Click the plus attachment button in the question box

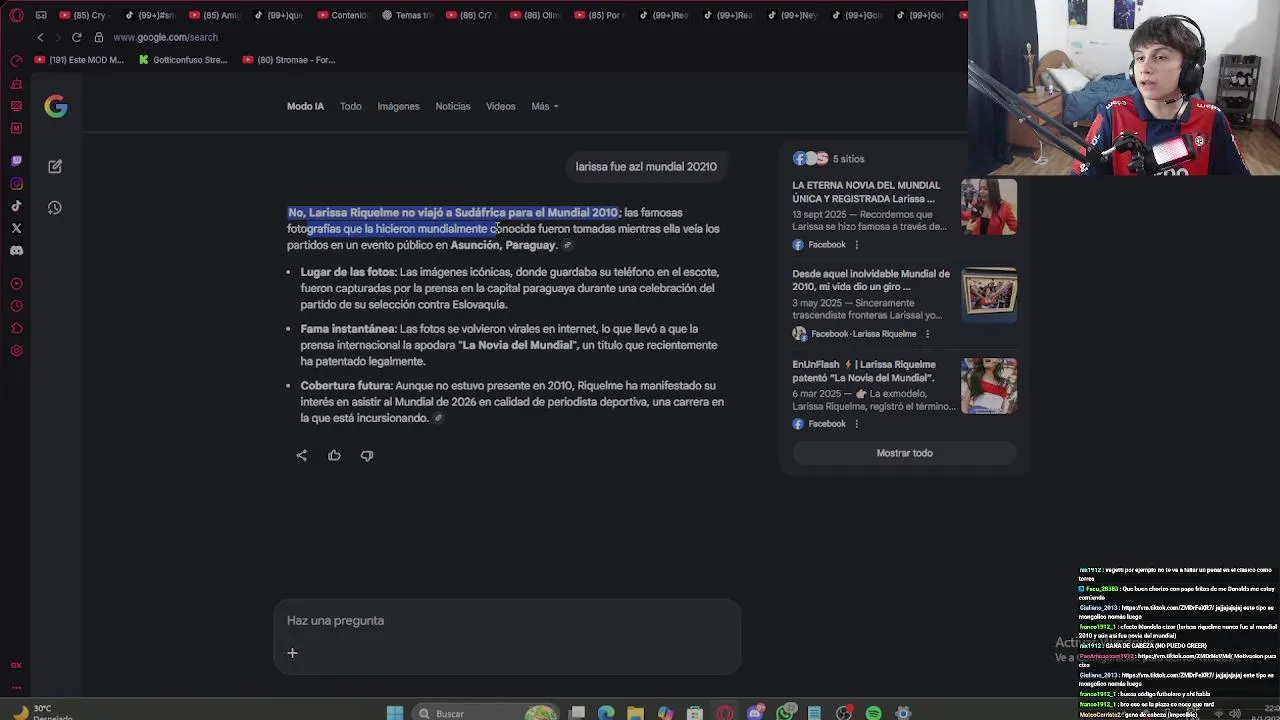tap(292, 653)
